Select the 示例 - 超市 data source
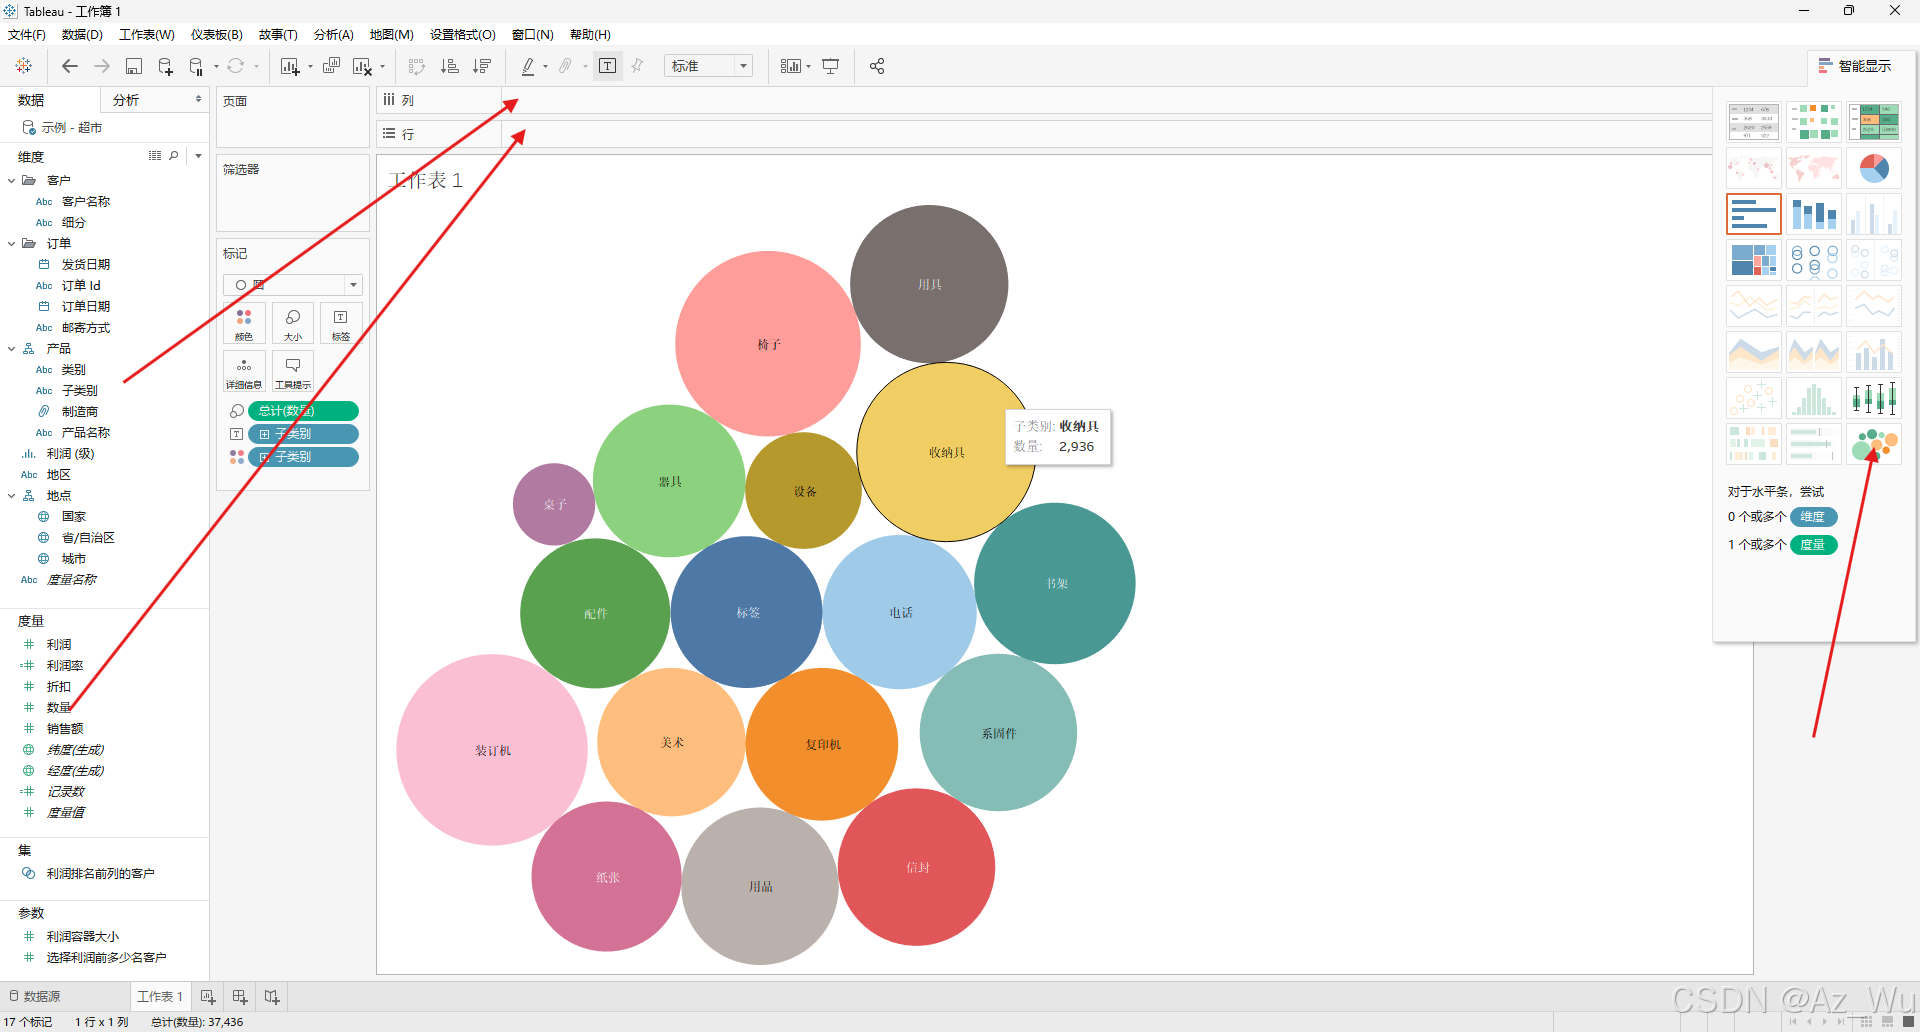This screenshot has height=1032, width=1920. click(x=72, y=128)
